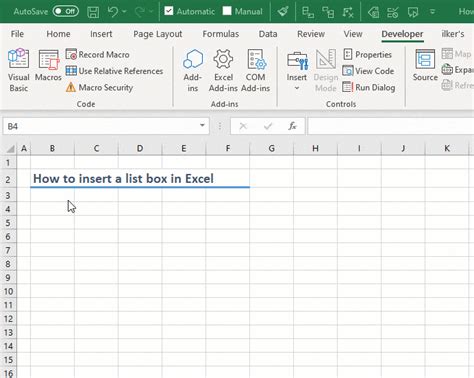Open the Redo dropdown arrow

coord(151,12)
